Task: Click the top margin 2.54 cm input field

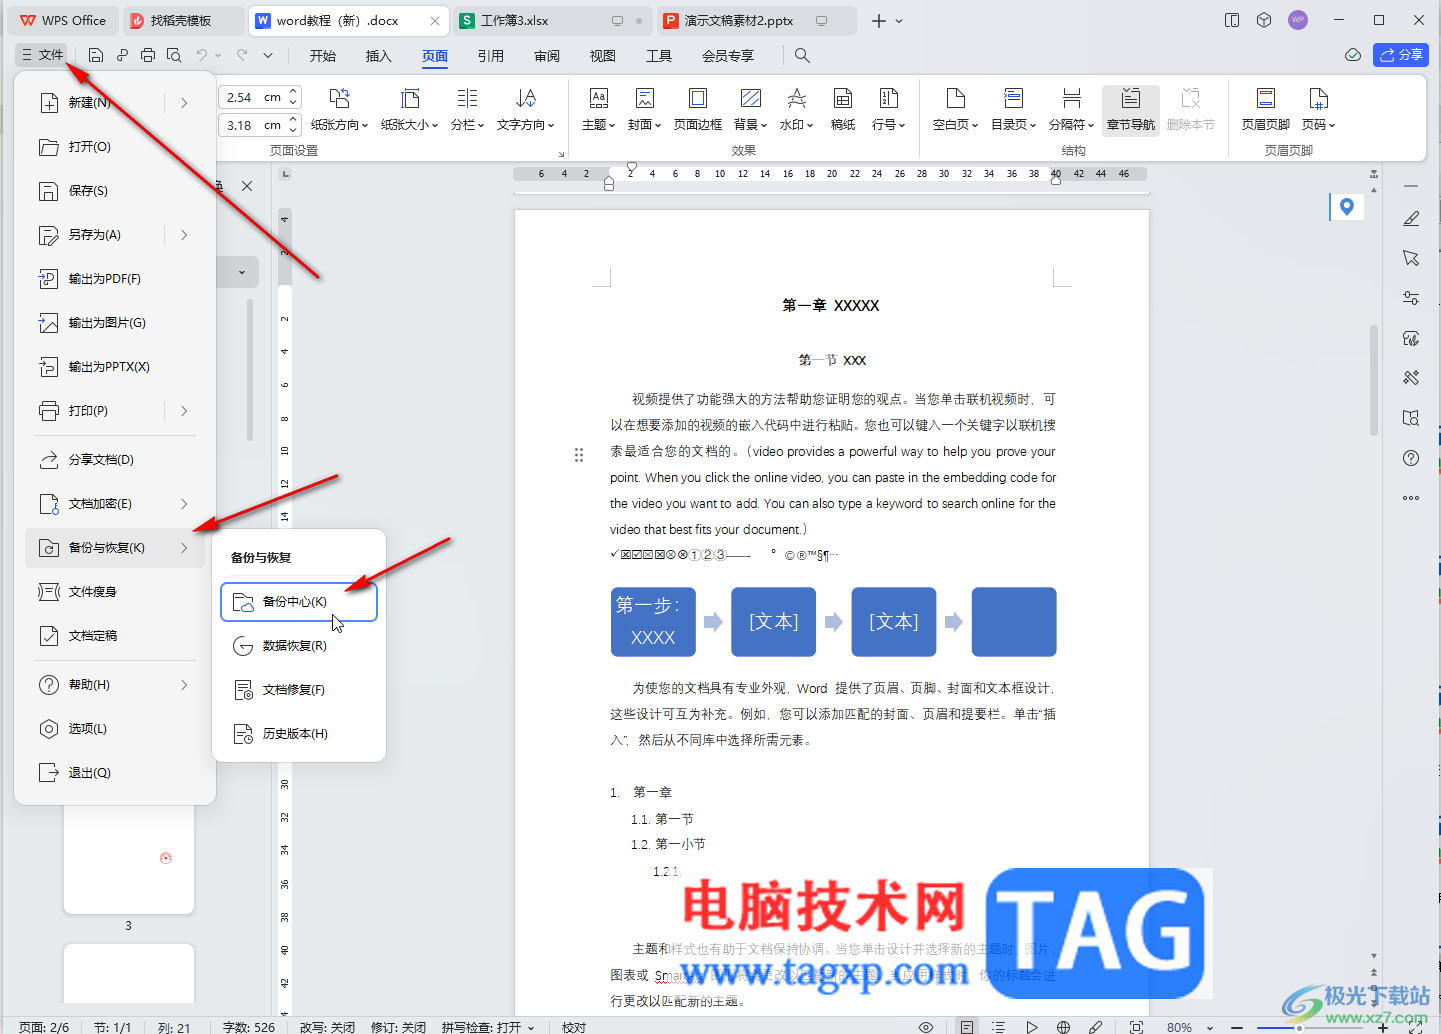Action: click(x=252, y=97)
